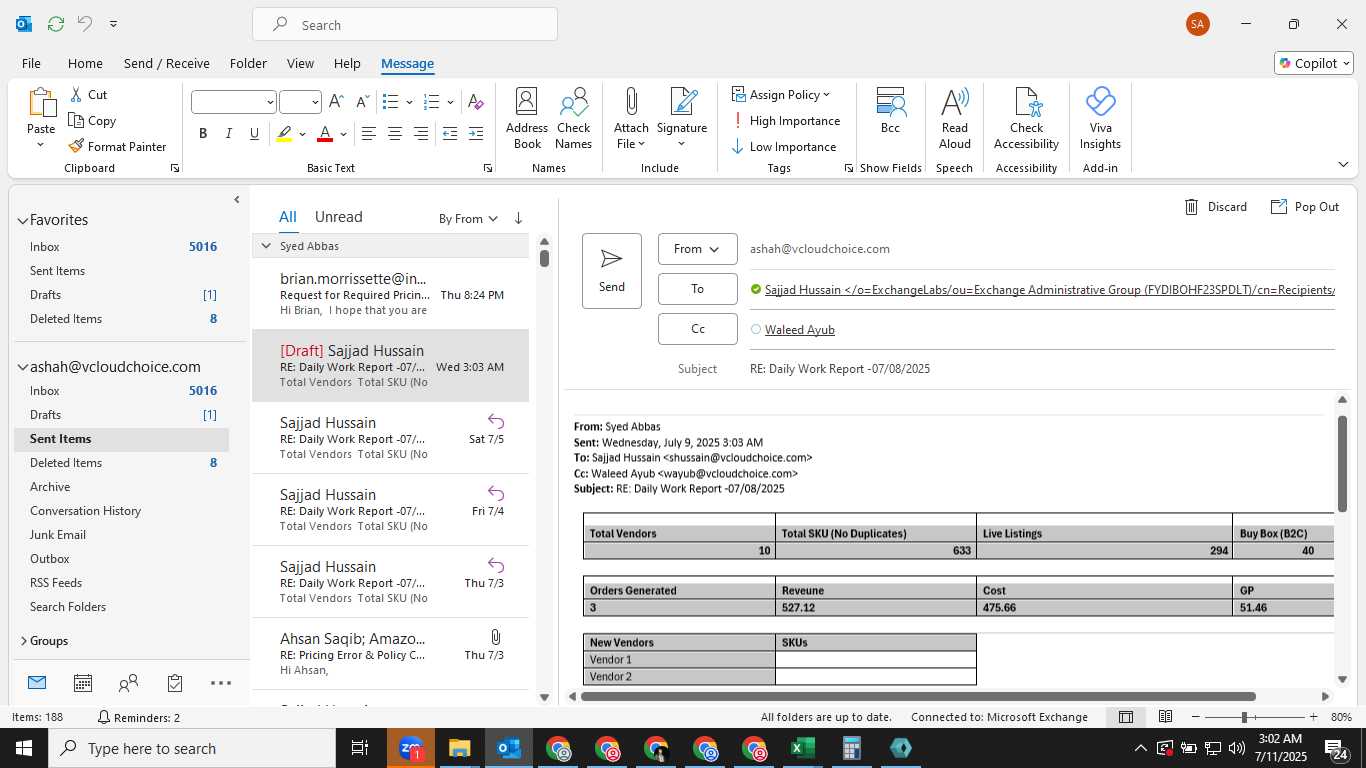Open the People view icon
Screen dimensions: 1366x768
point(128,683)
